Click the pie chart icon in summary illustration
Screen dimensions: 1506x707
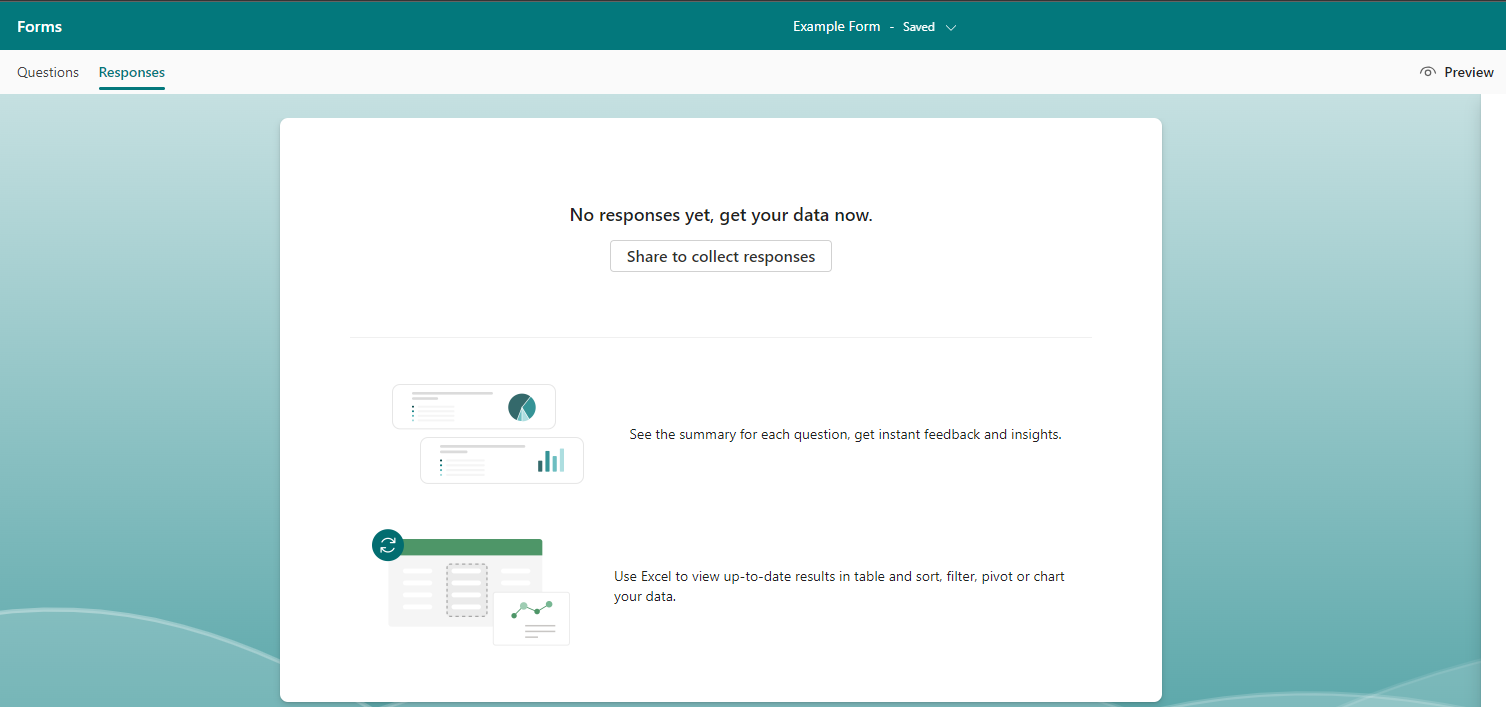(521, 407)
